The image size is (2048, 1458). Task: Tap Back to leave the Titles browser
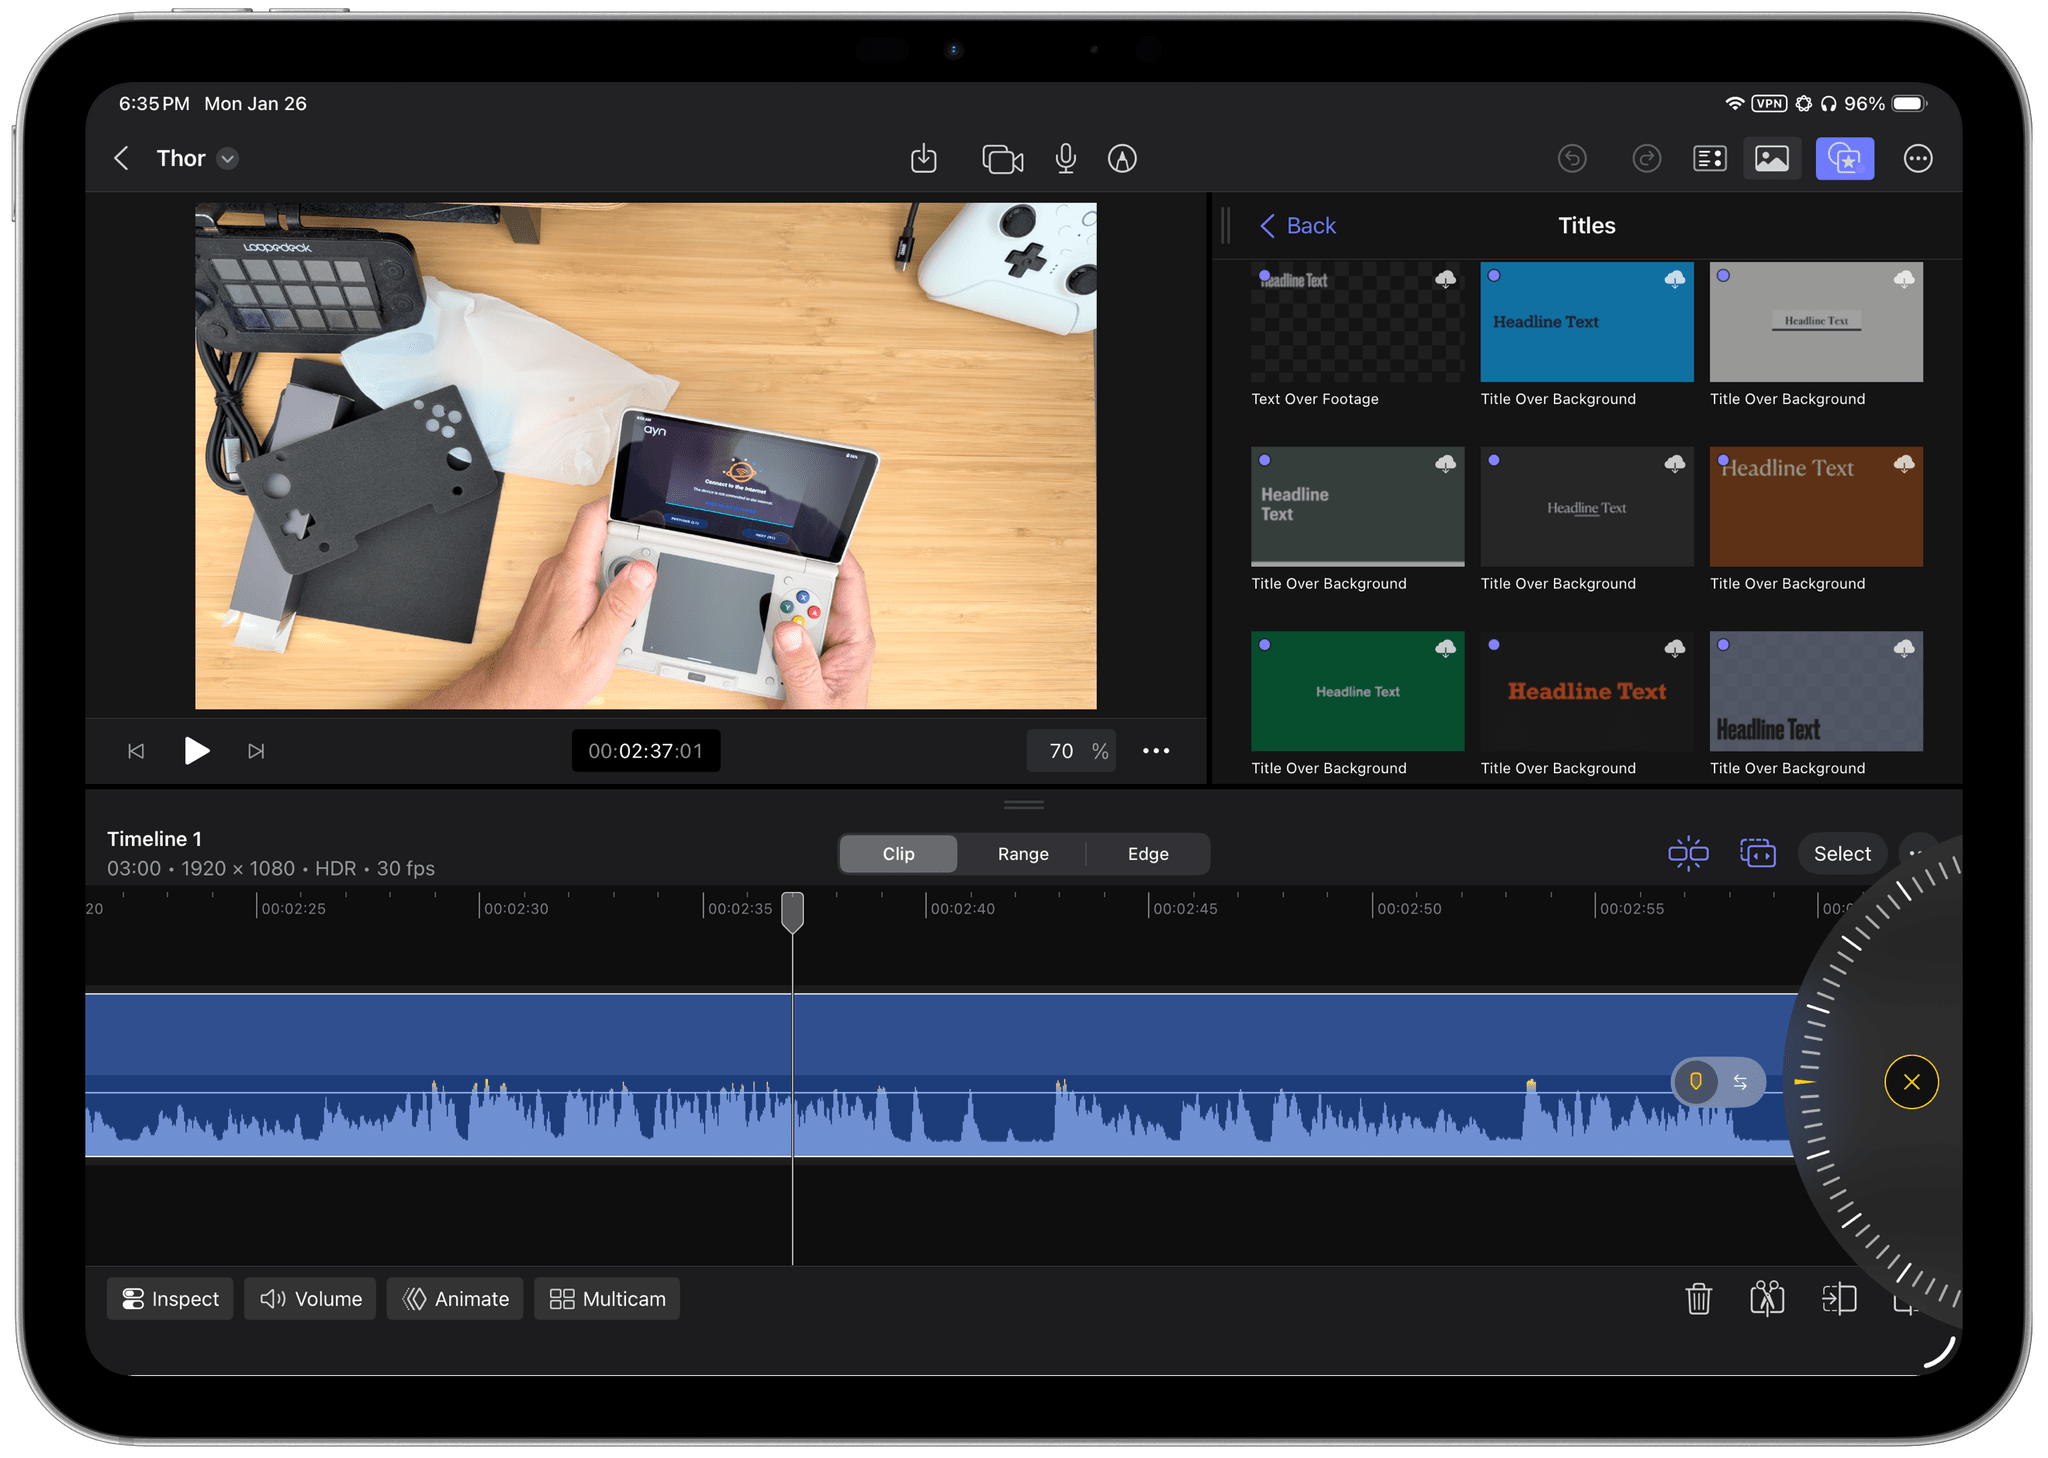pyautogui.click(x=1297, y=225)
